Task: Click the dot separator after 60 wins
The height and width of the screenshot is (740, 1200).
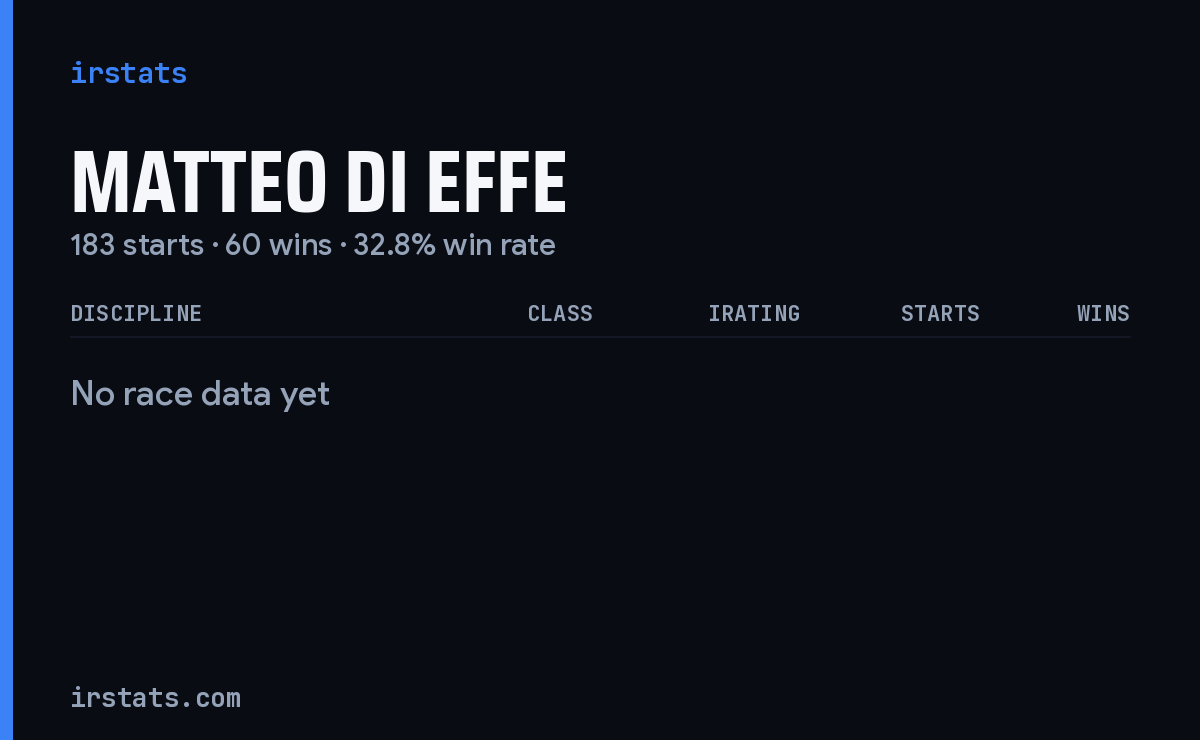Action: click(343, 246)
